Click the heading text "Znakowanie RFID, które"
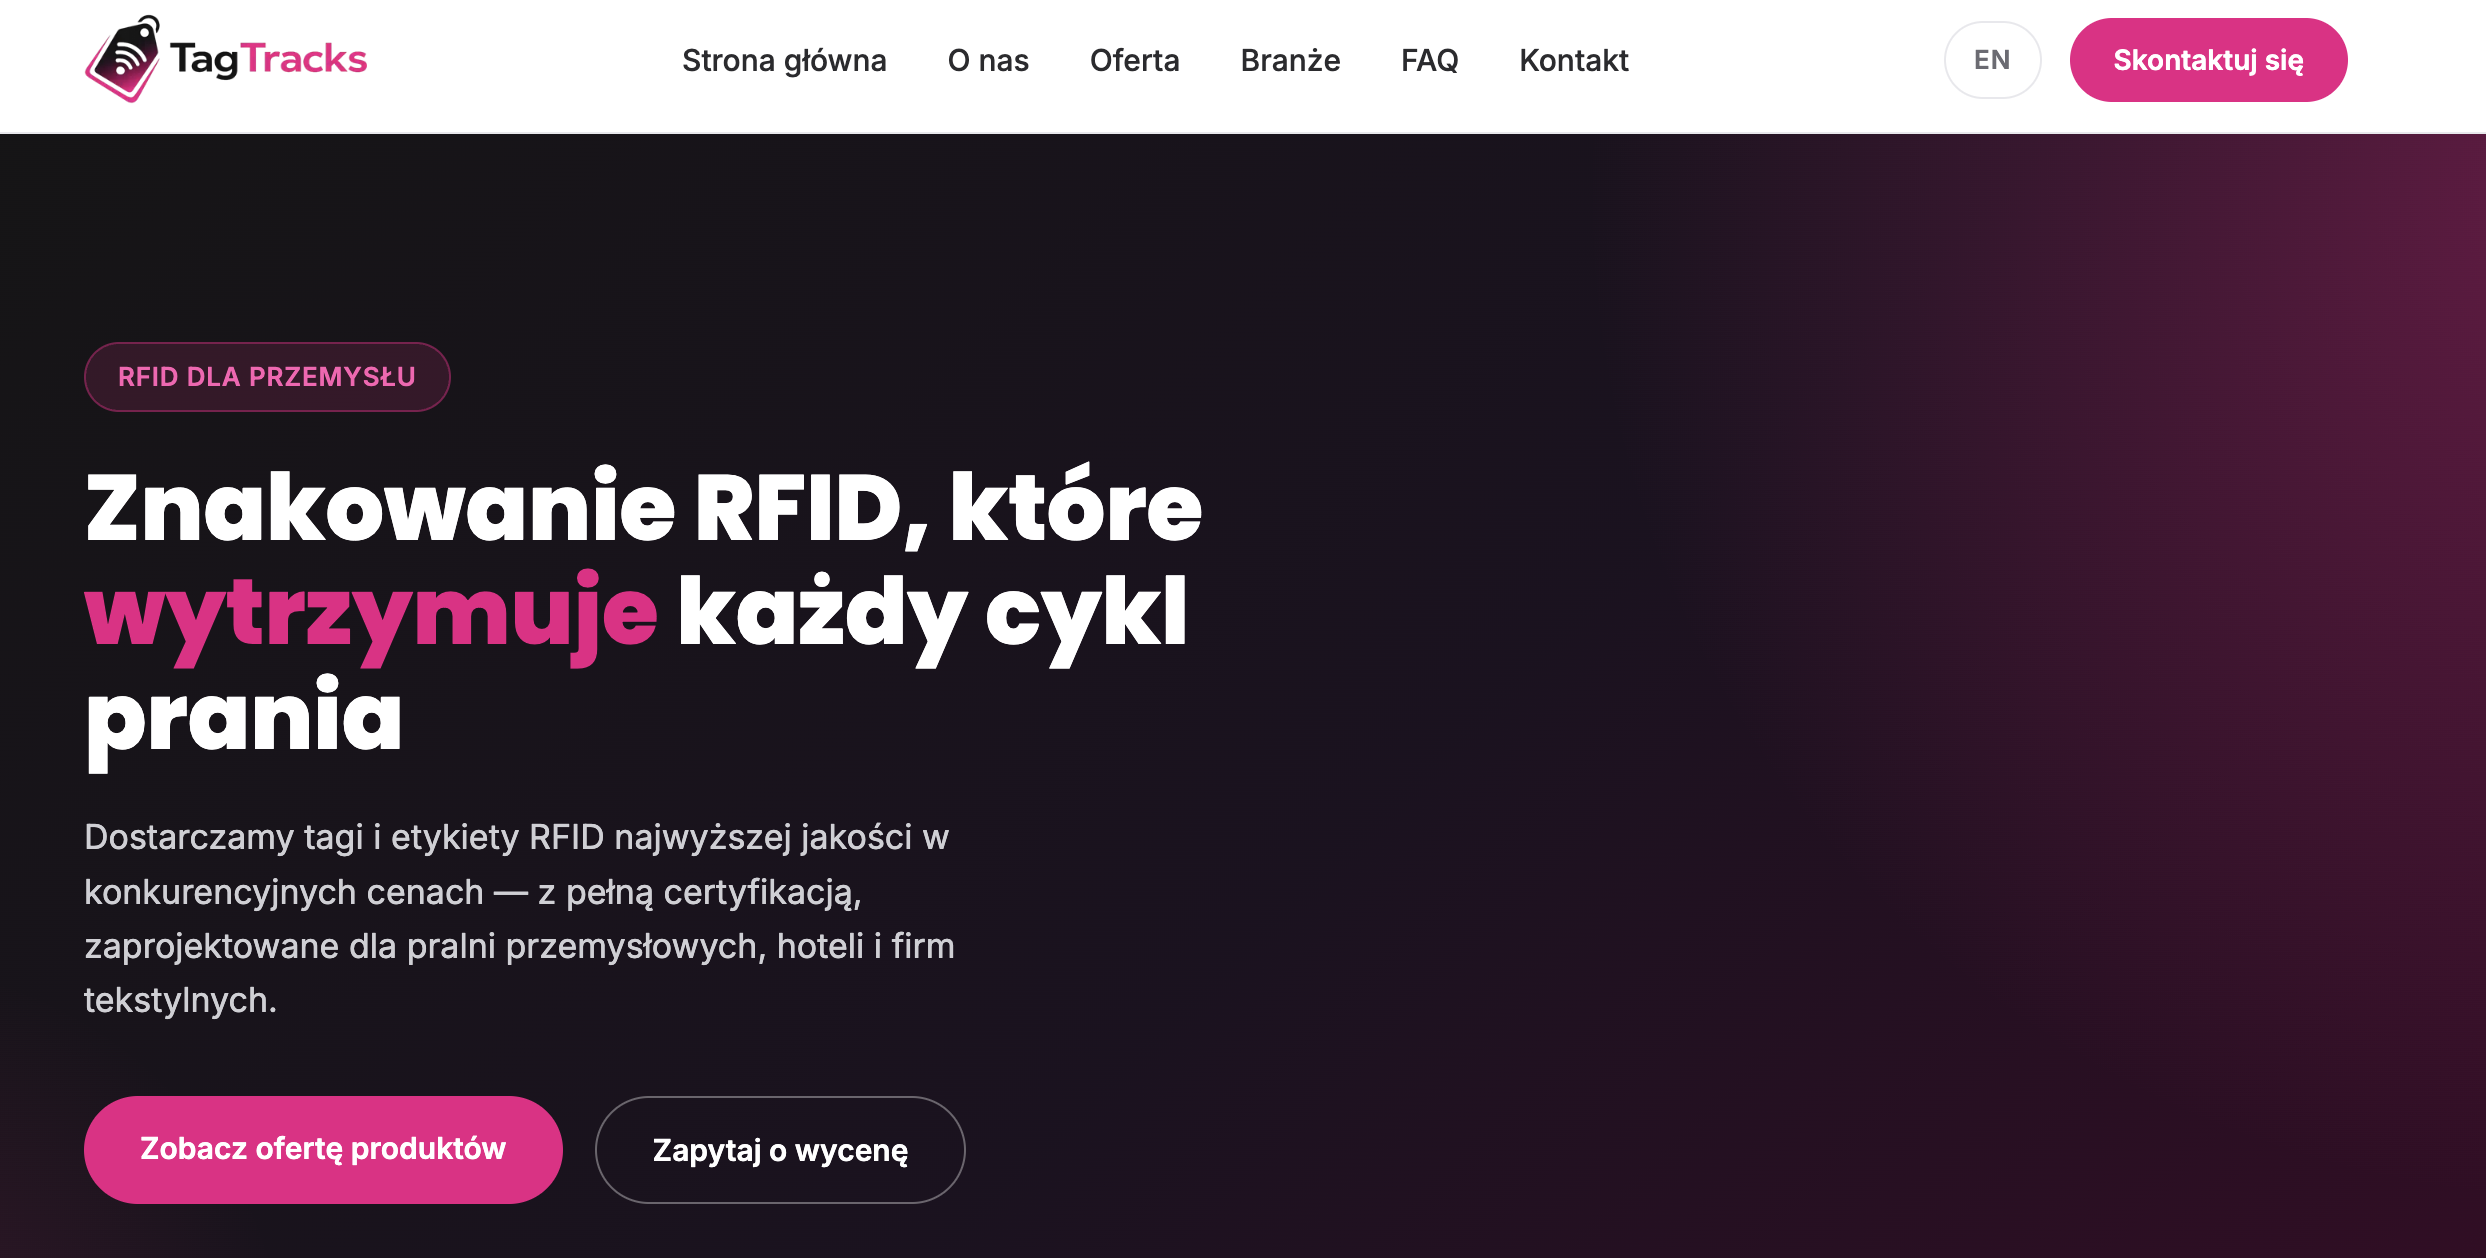The height and width of the screenshot is (1258, 2486). coord(643,508)
